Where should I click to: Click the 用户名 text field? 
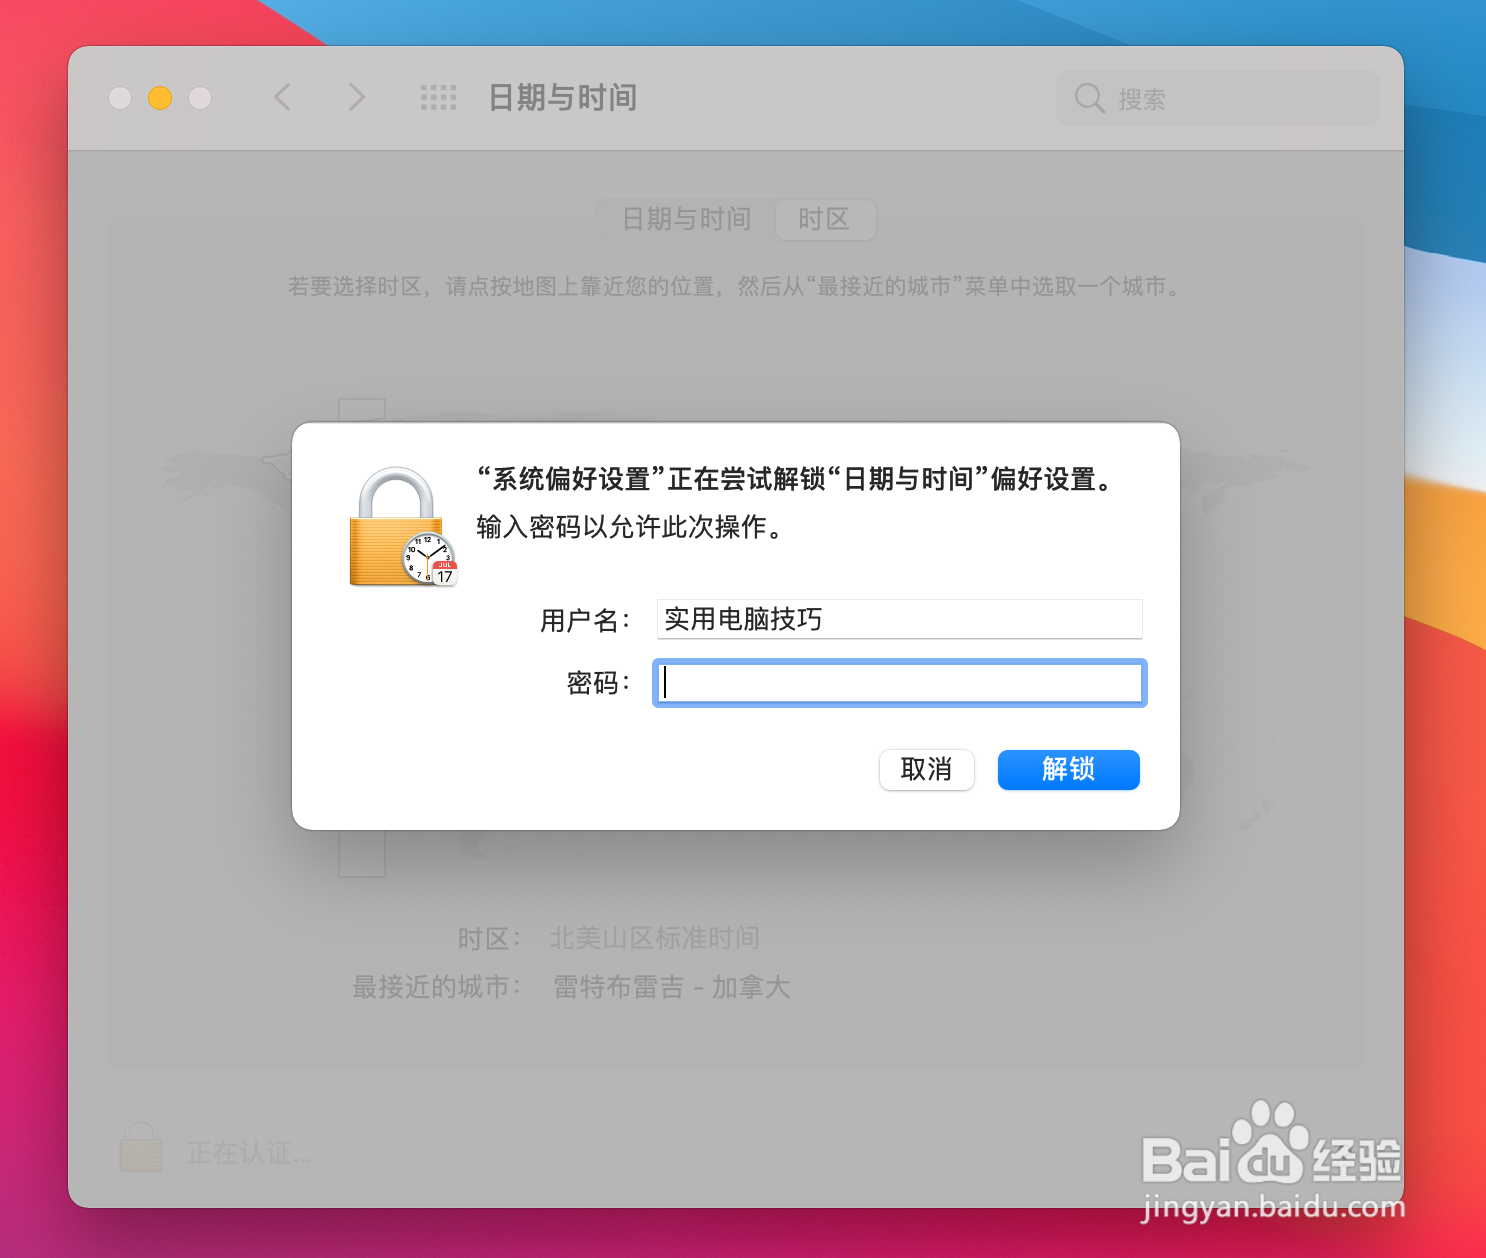[899, 619]
